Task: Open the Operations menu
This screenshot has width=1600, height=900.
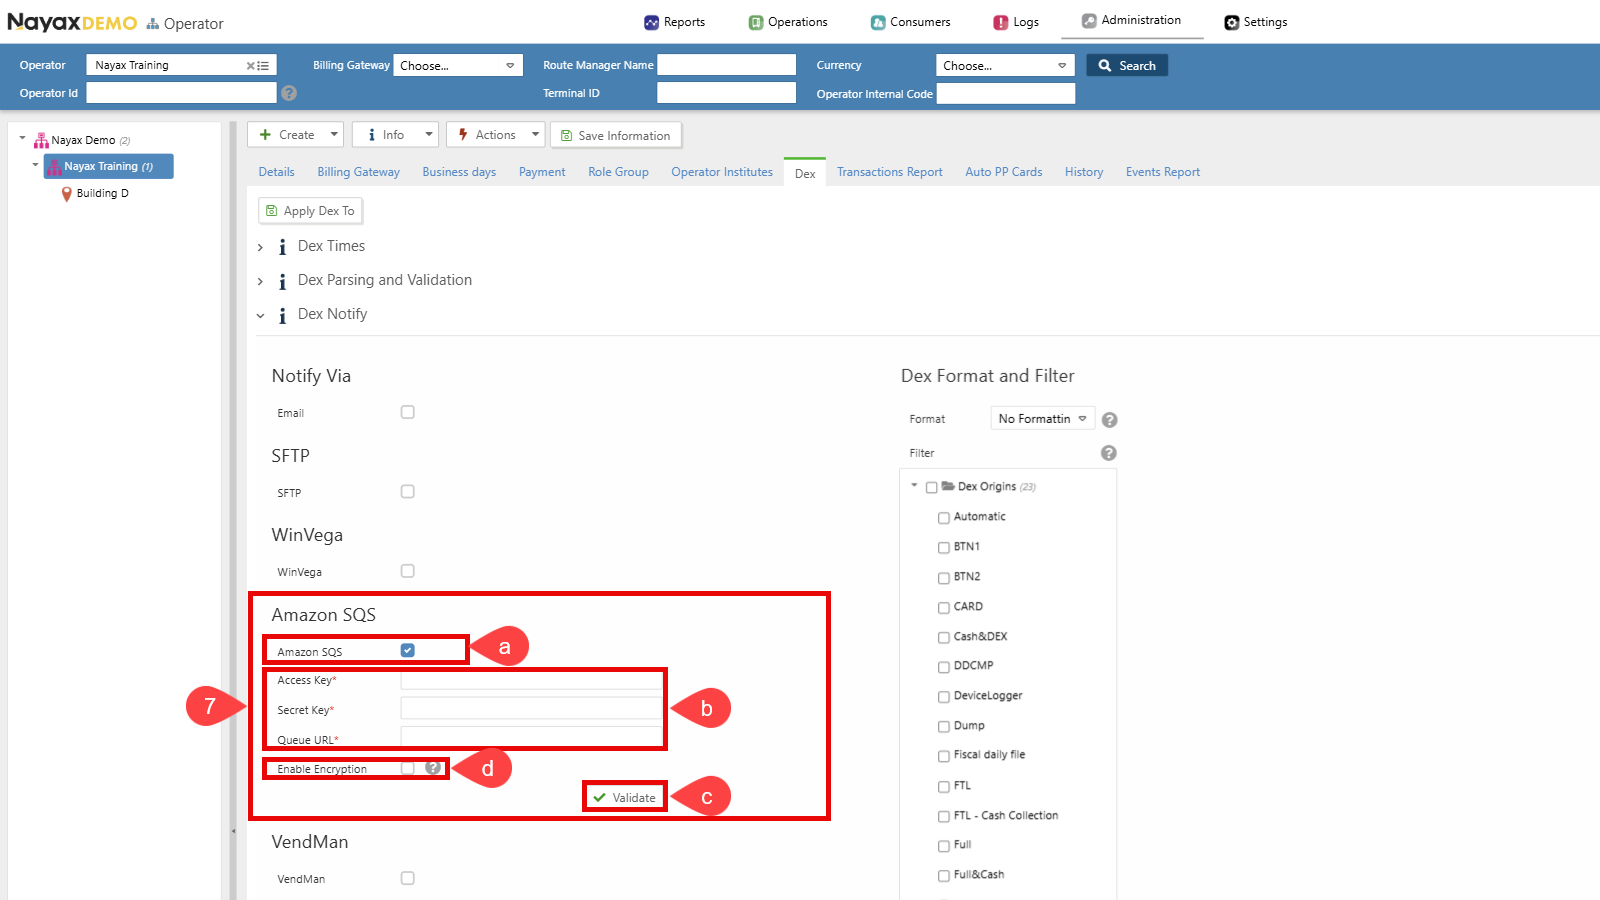Action: 789,22
